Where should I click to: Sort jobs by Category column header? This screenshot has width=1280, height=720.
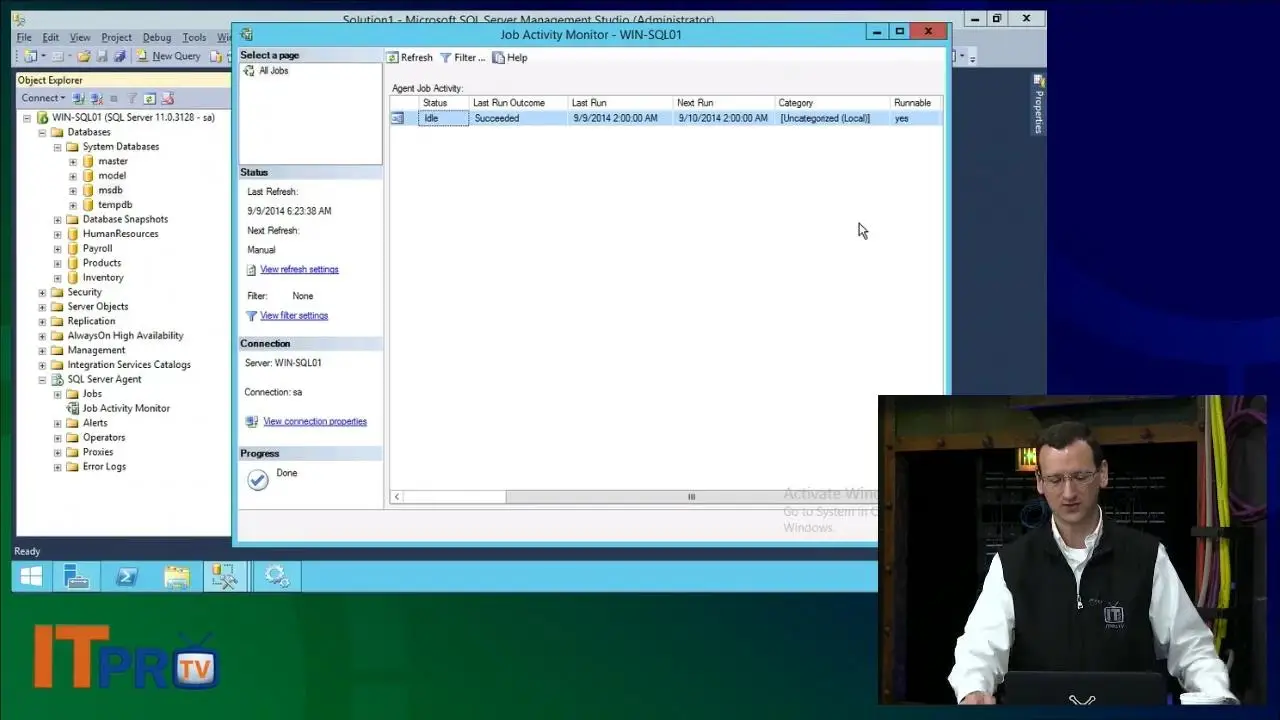(833, 103)
